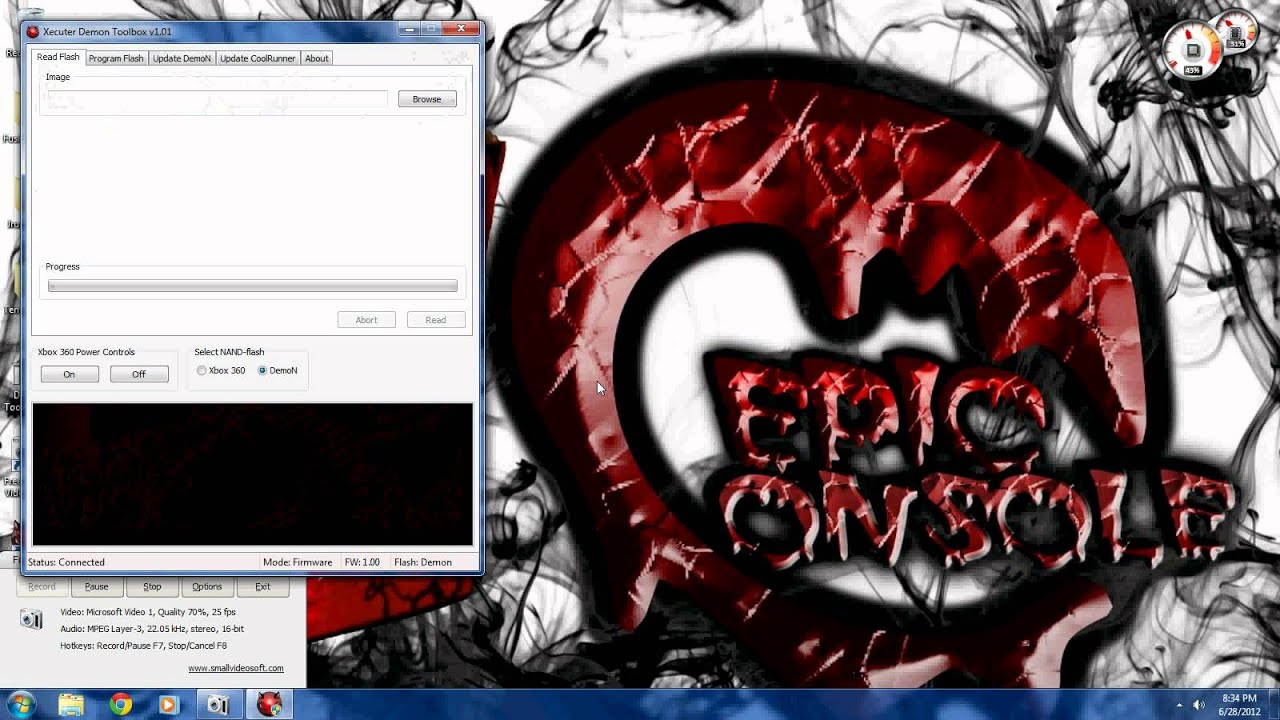Launch Google Chrome from the taskbar
Screen dimensions: 1280x720
(x=121, y=705)
